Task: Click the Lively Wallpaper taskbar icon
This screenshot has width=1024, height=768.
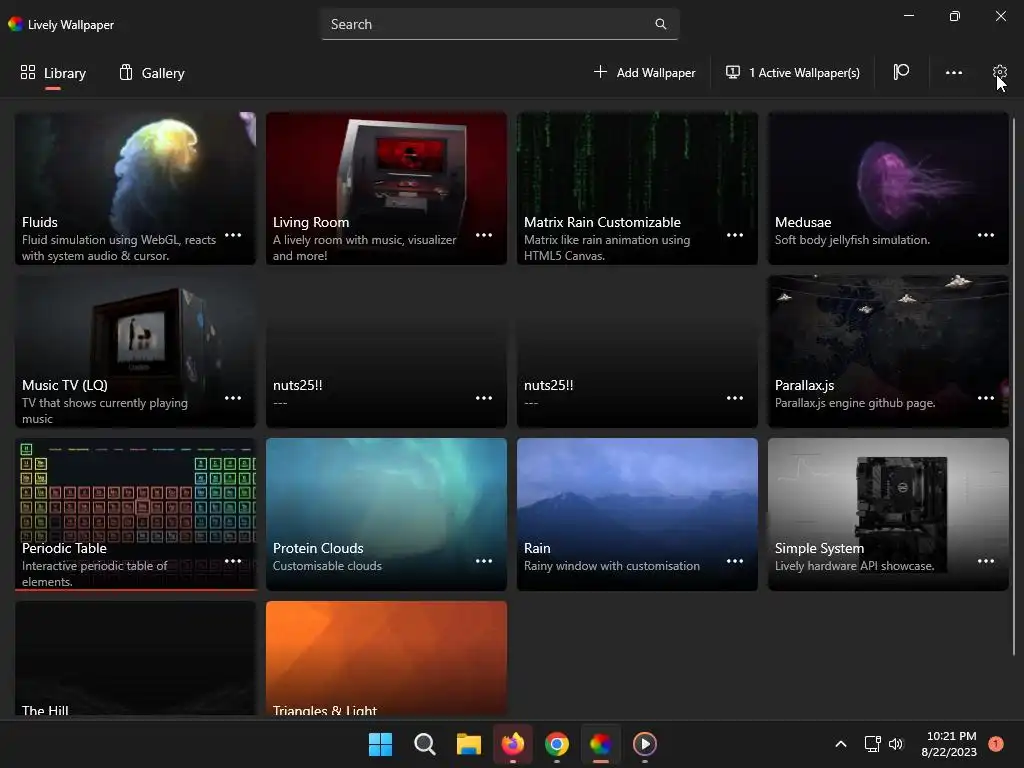Action: click(600, 744)
